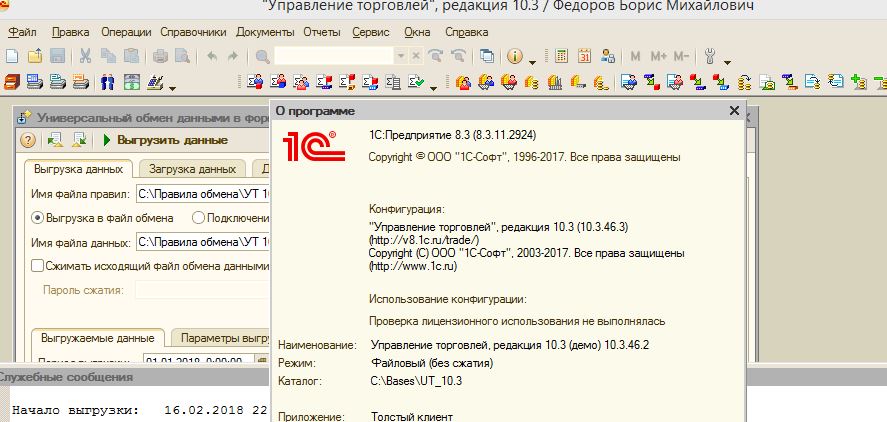The image size is (887, 422).
Task: Click the M memory button
Action: point(635,56)
